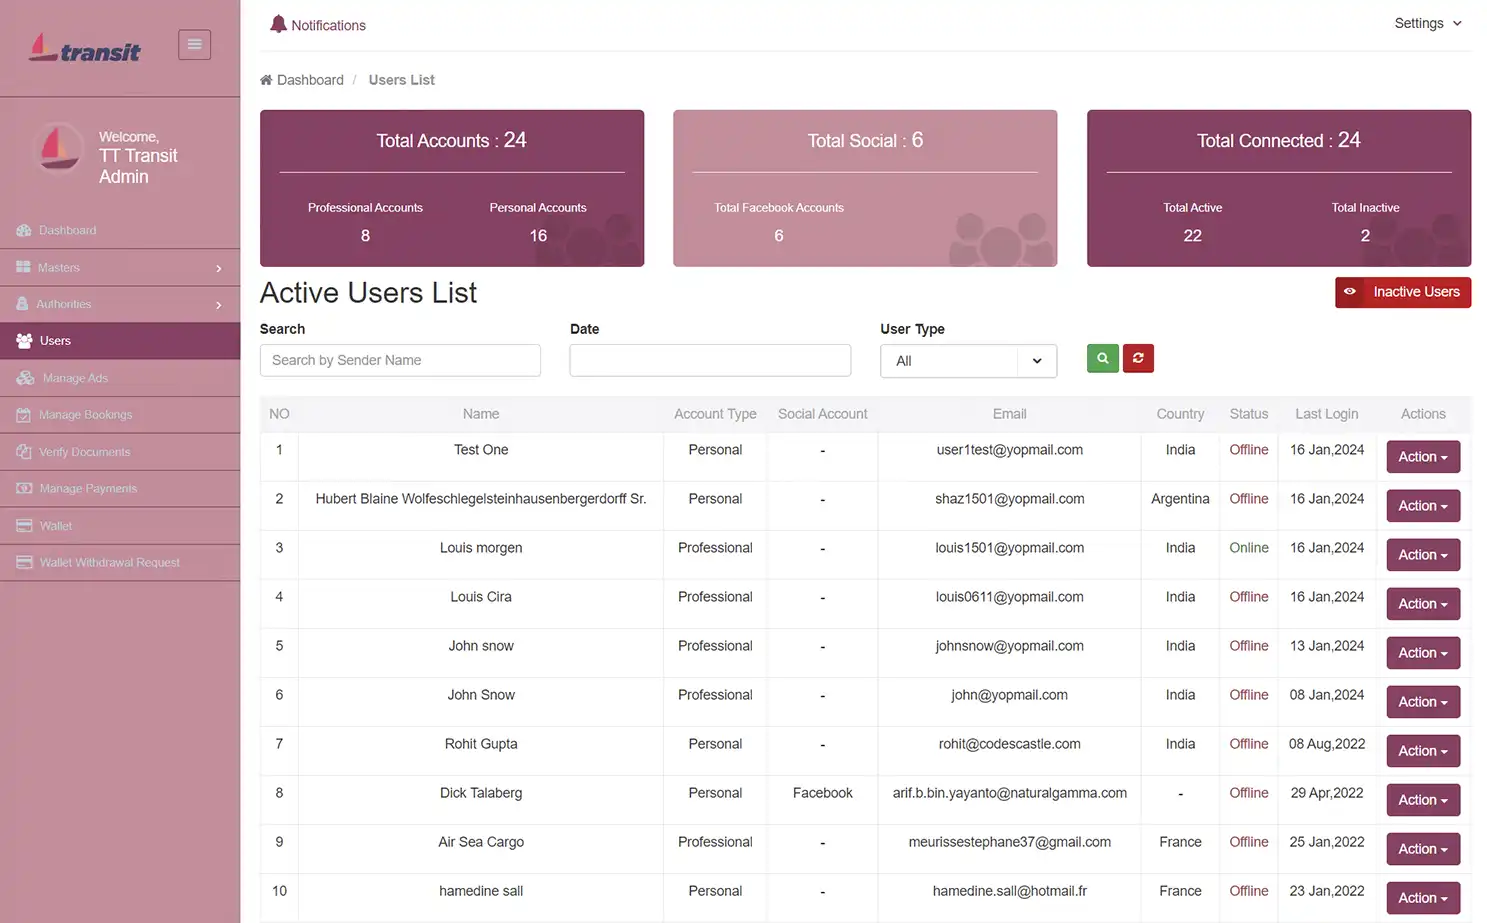Screen dimensions: 1487x923
Task: Select the Wallet icon in the sidebar
Action: pyautogui.click(x=23, y=525)
